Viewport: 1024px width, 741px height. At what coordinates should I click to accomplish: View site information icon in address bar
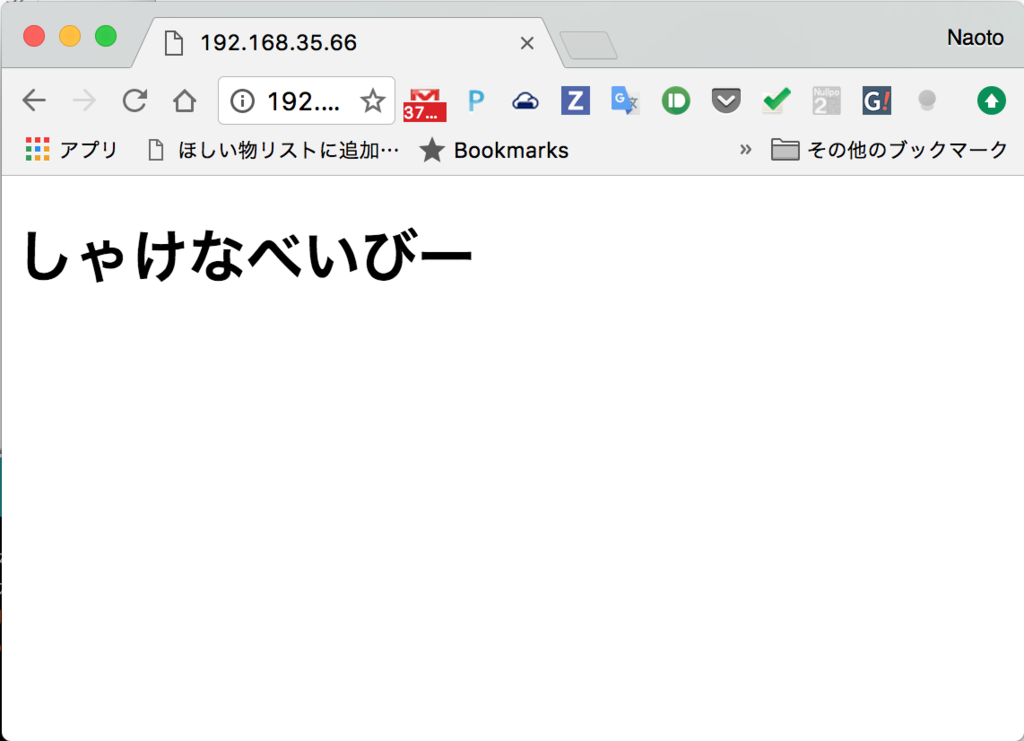pos(242,101)
